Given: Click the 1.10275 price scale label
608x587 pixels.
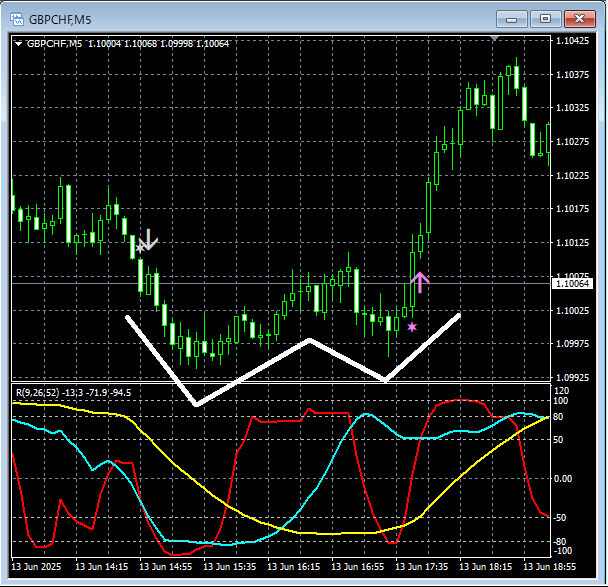Looking at the screenshot, I should click(572, 142).
